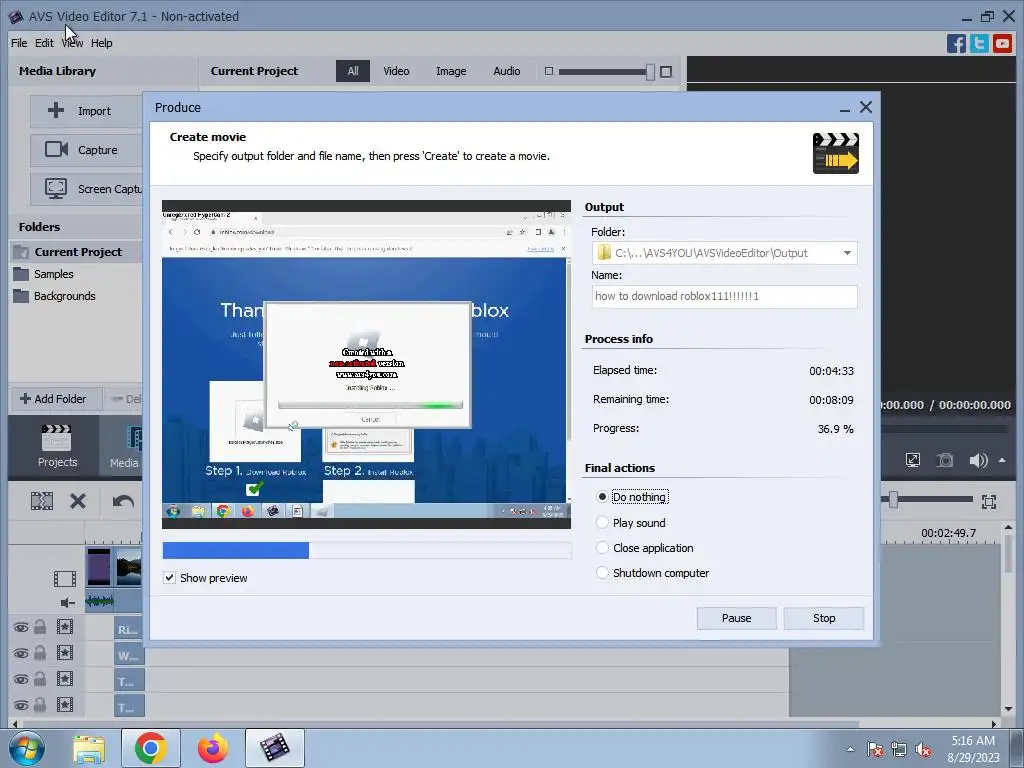Adjust the thumbnail size slider handle
This screenshot has width=1024, height=768.
pos(650,72)
